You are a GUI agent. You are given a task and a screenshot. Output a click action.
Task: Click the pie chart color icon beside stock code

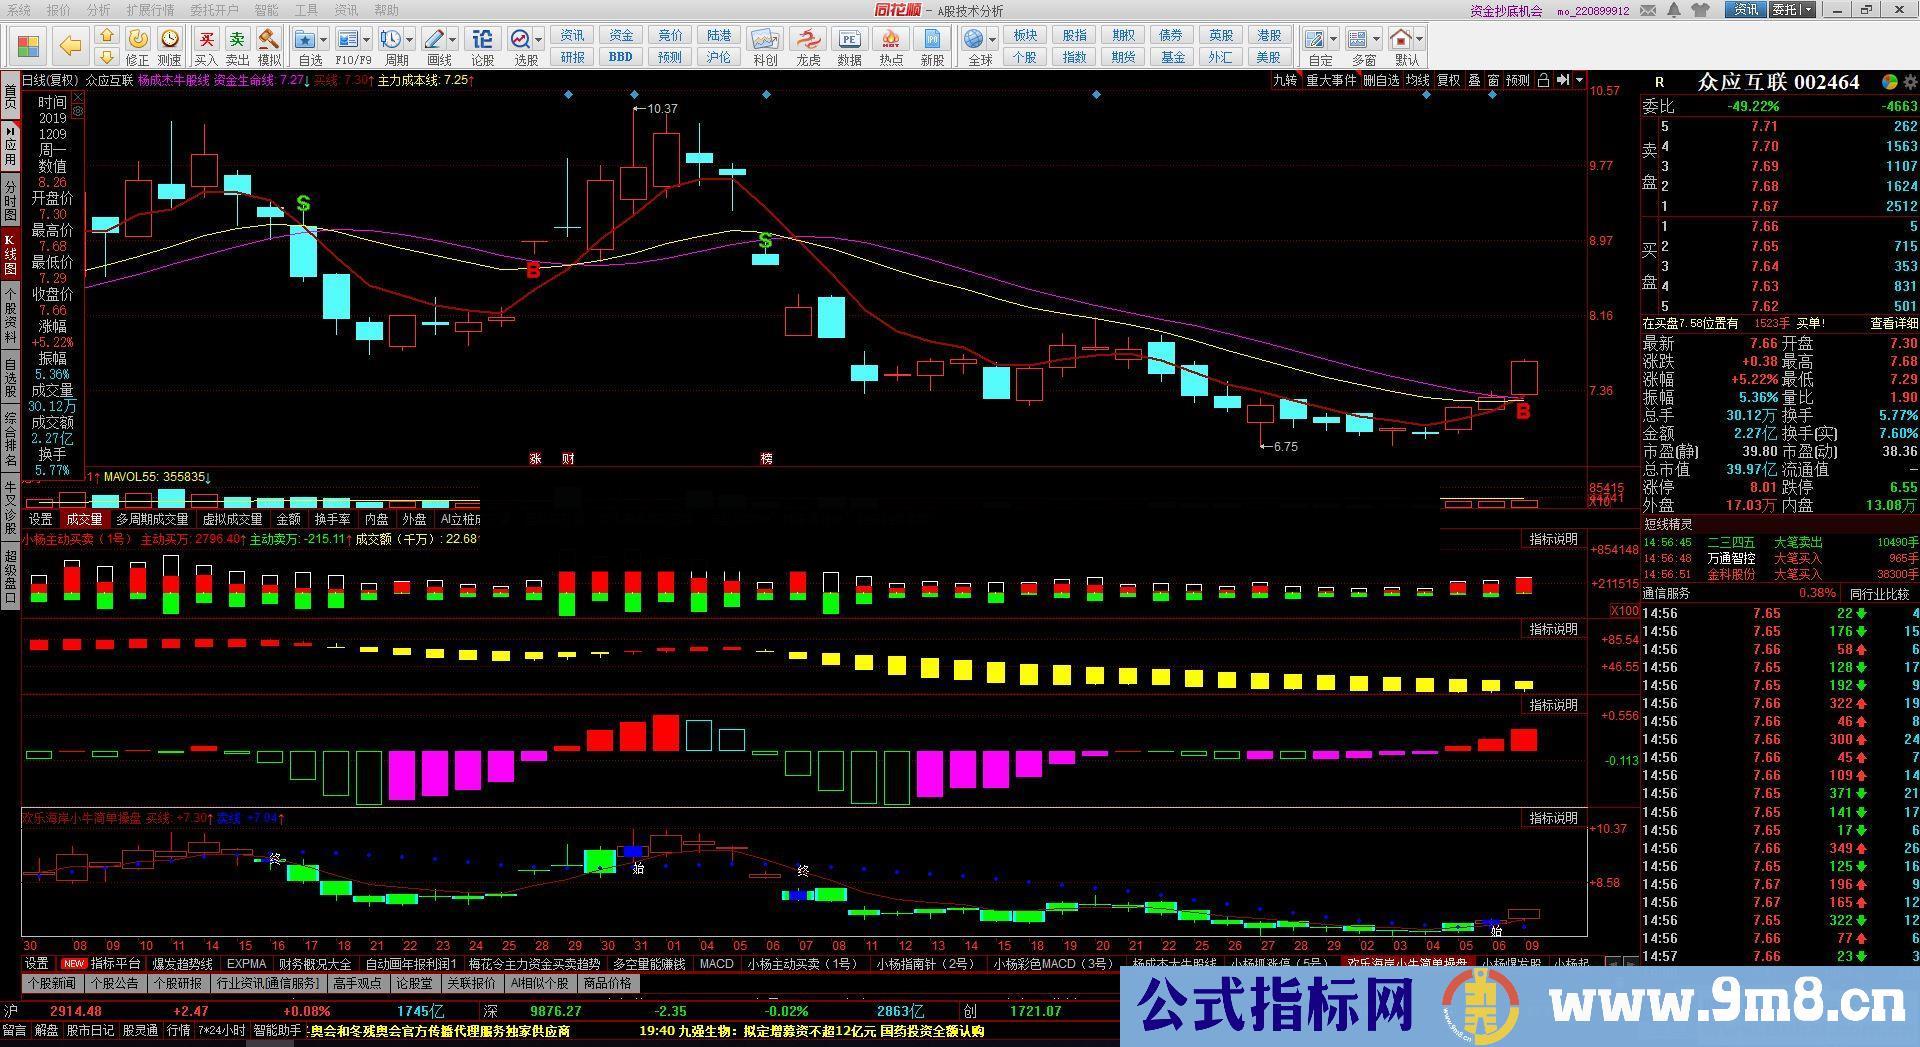coord(1889,83)
